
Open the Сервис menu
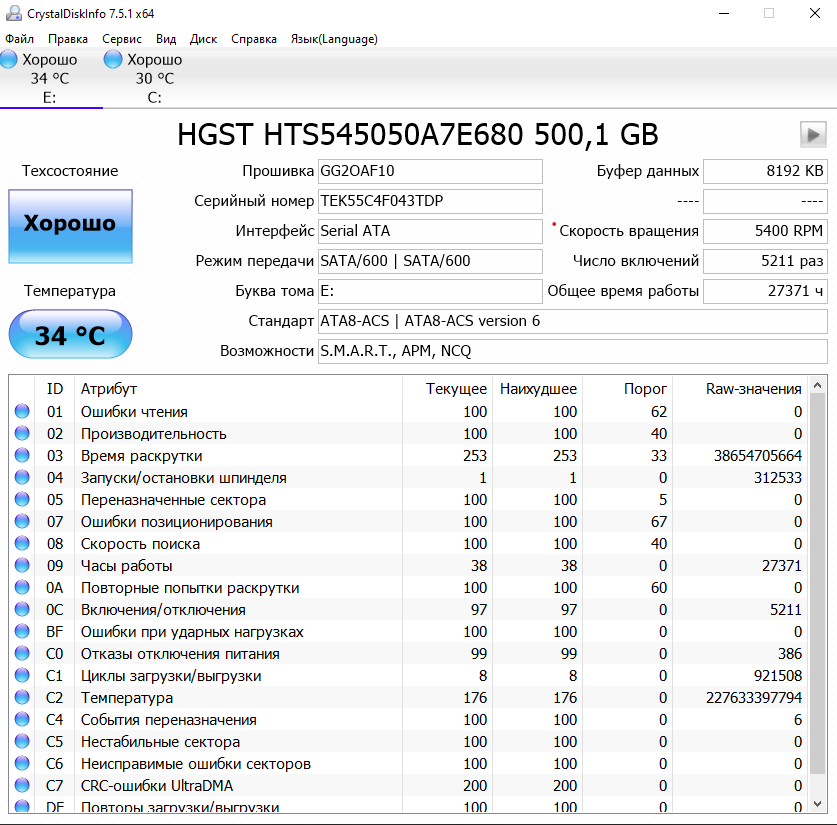[x=122, y=39]
